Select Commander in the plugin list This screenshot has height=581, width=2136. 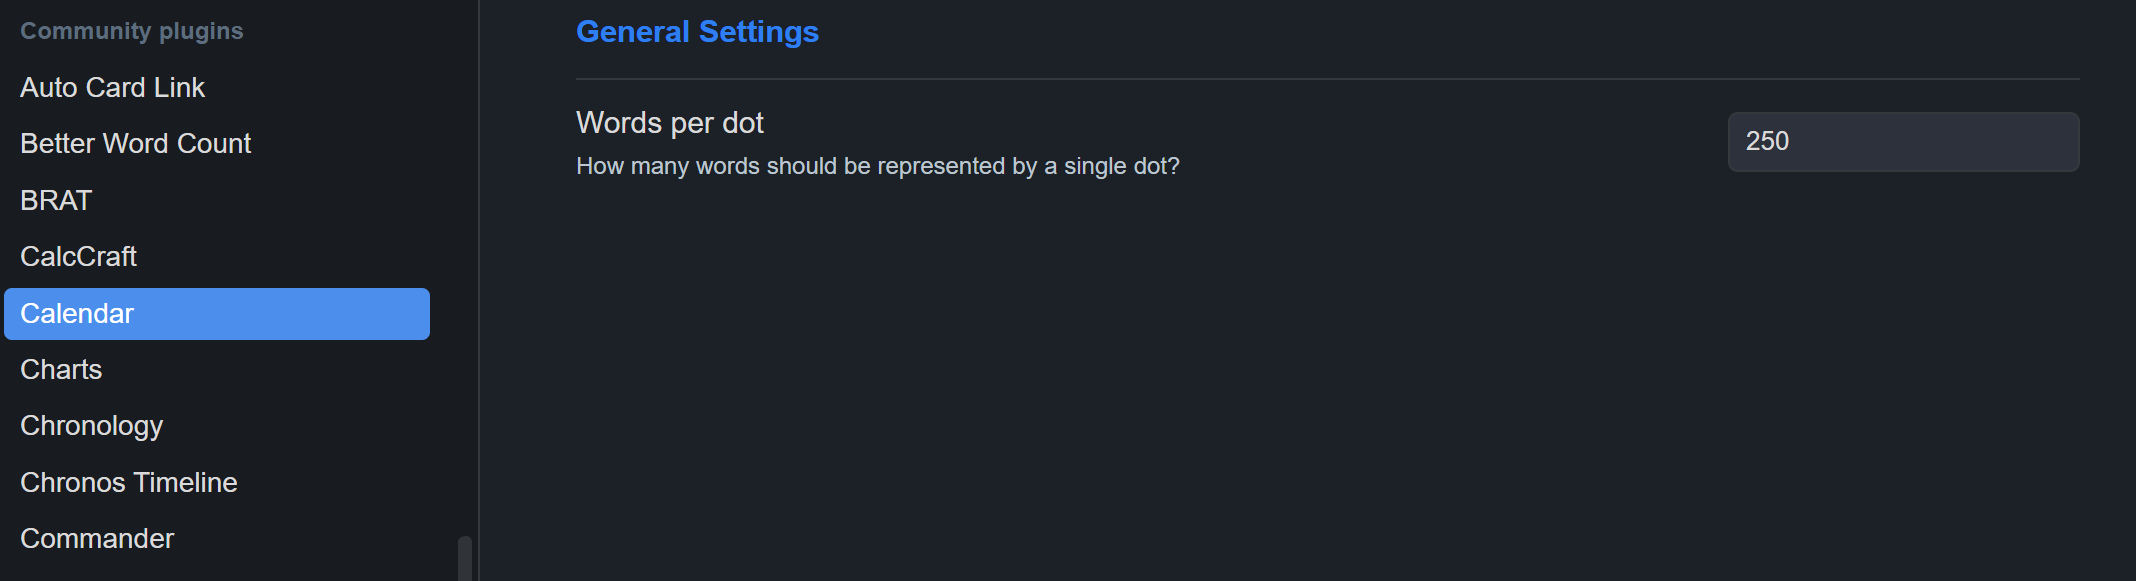coord(97,539)
